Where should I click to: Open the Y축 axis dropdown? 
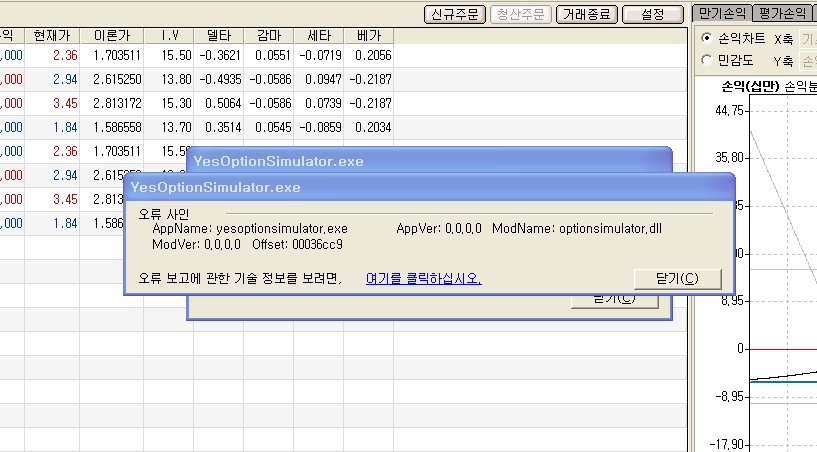coord(807,60)
